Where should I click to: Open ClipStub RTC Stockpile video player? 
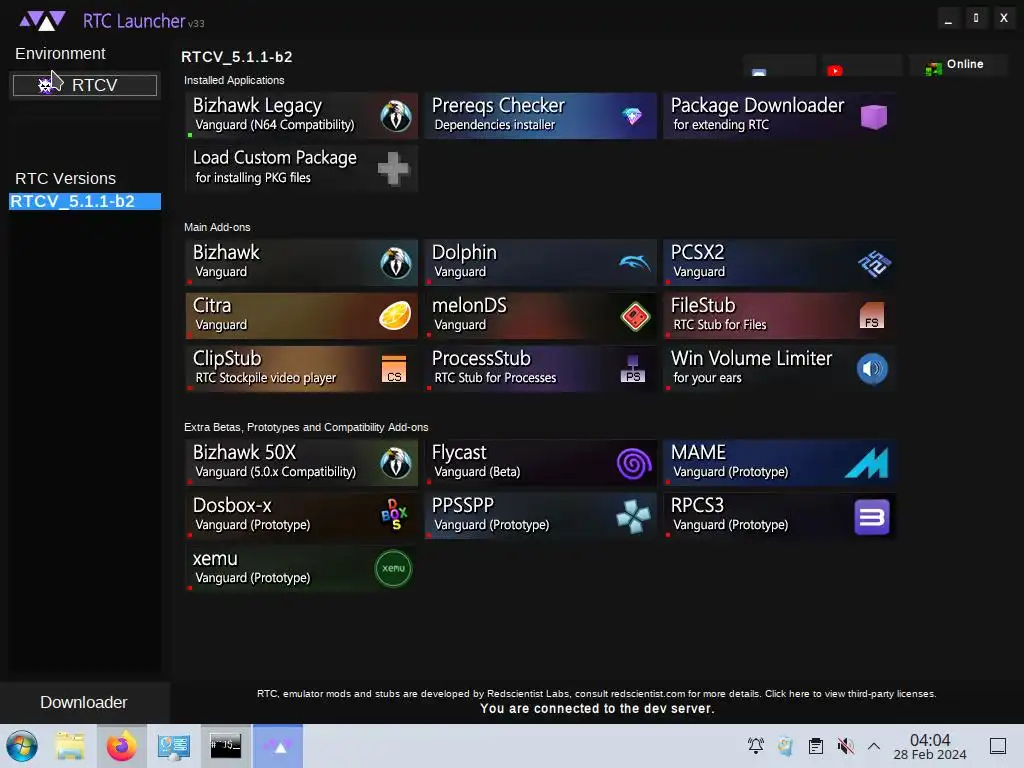301,368
